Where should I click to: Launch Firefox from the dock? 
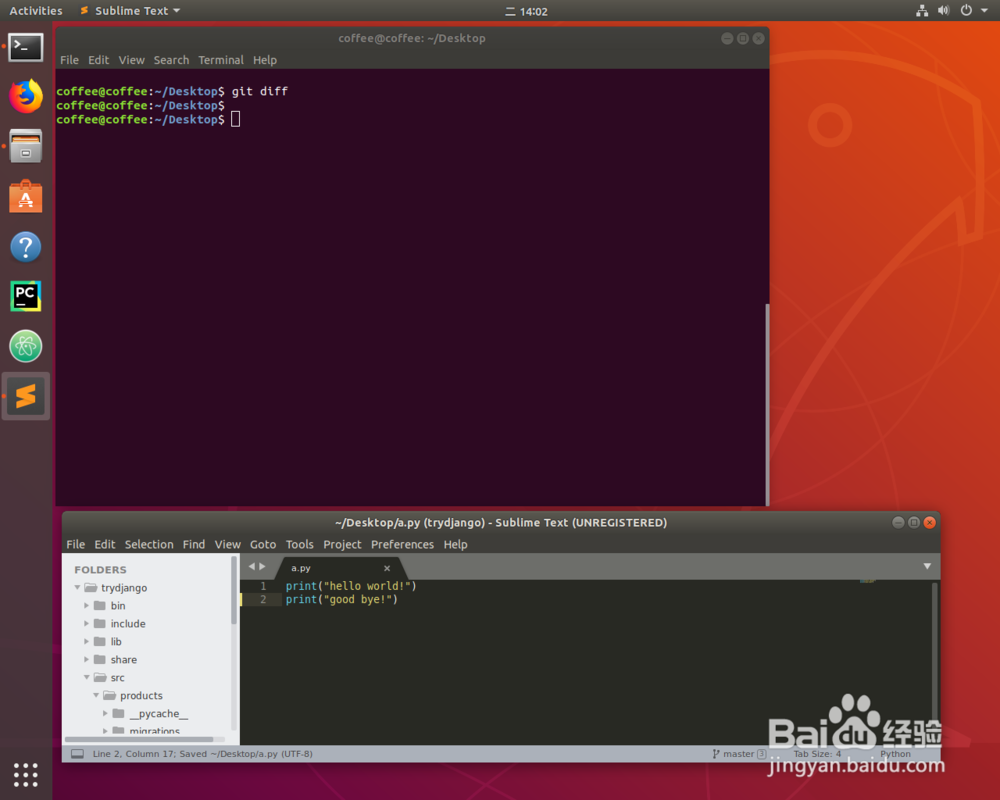[26, 96]
